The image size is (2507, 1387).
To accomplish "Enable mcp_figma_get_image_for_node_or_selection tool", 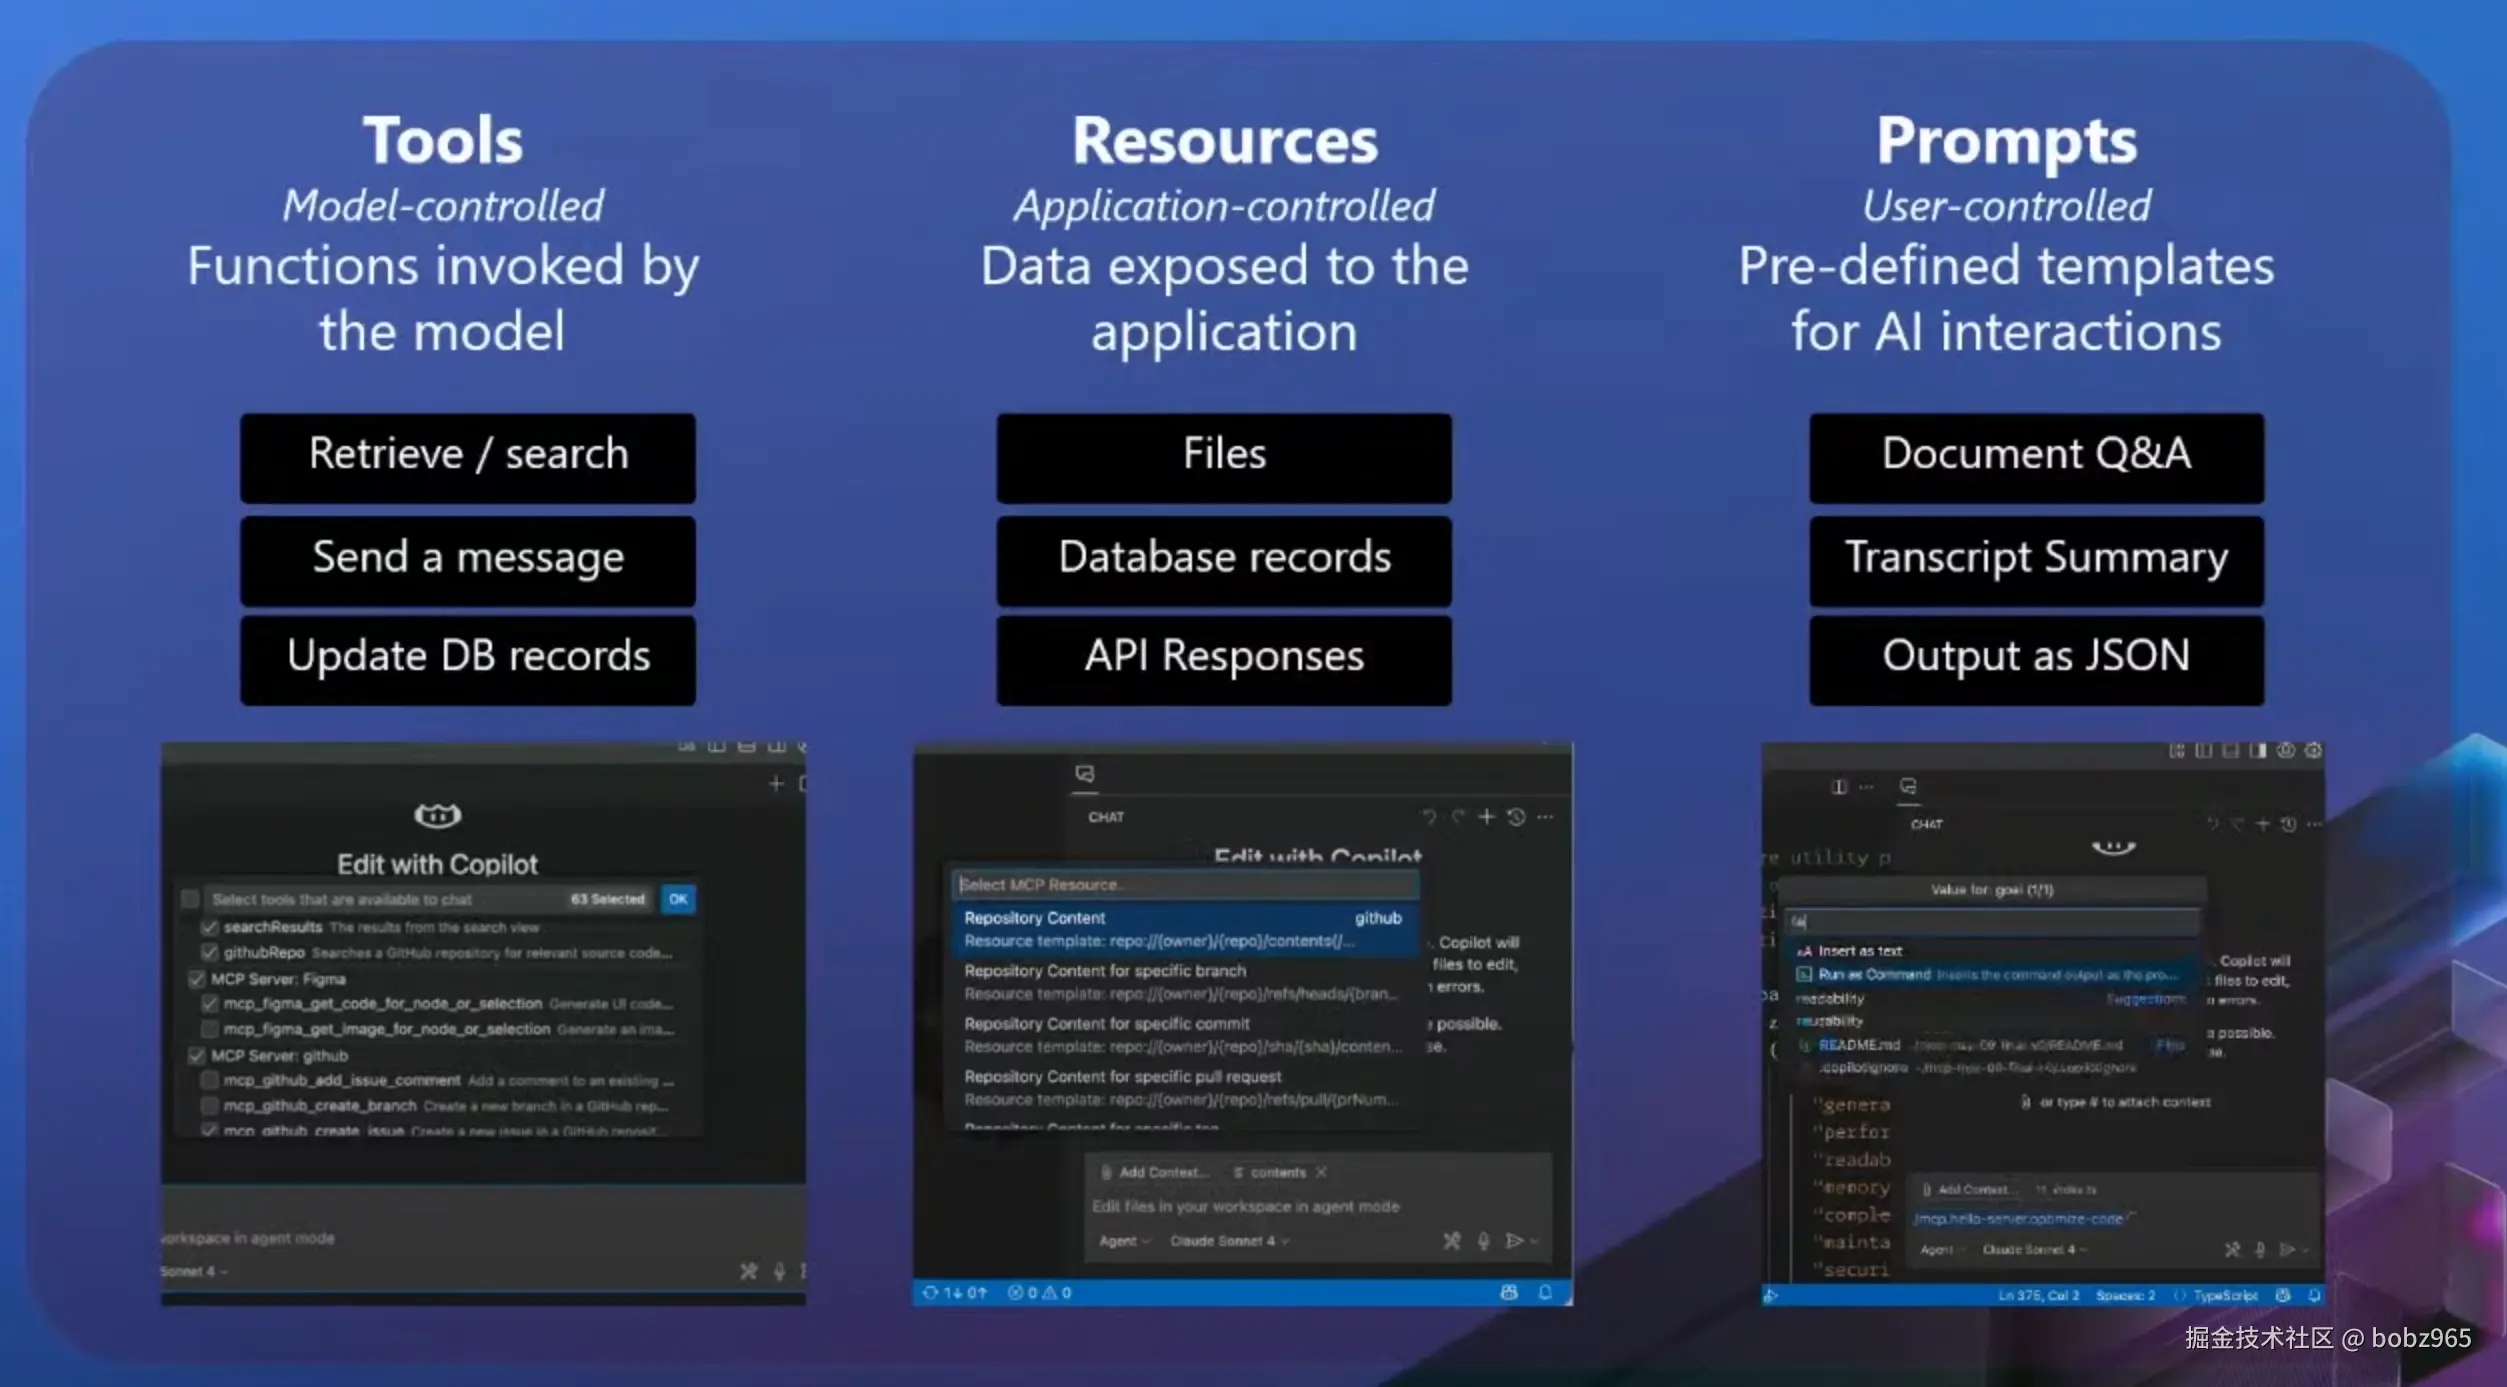I will click(x=209, y=1029).
